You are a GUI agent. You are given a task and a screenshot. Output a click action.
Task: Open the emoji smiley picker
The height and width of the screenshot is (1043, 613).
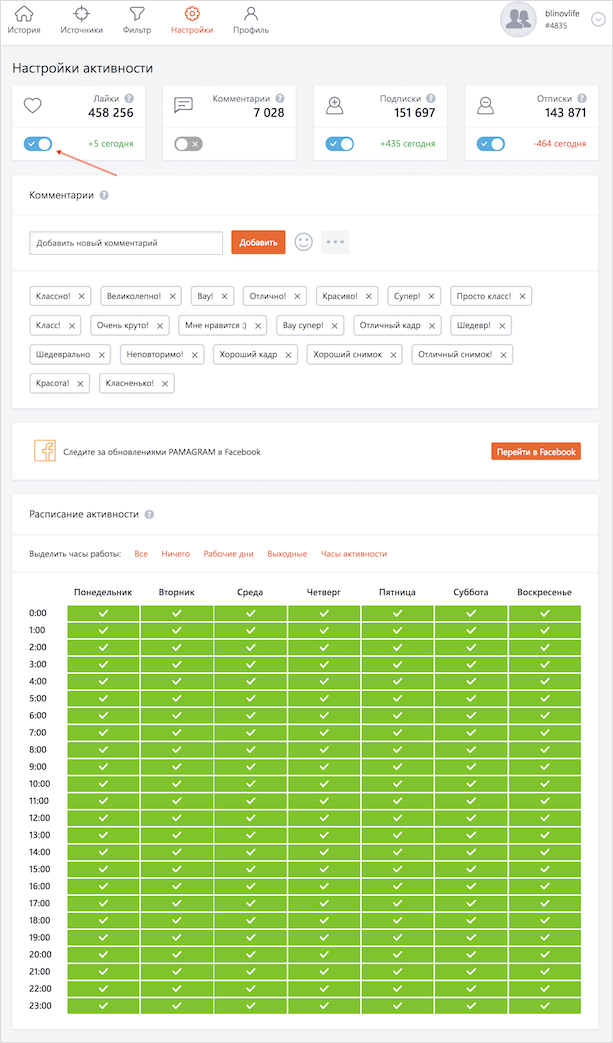[x=303, y=242]
